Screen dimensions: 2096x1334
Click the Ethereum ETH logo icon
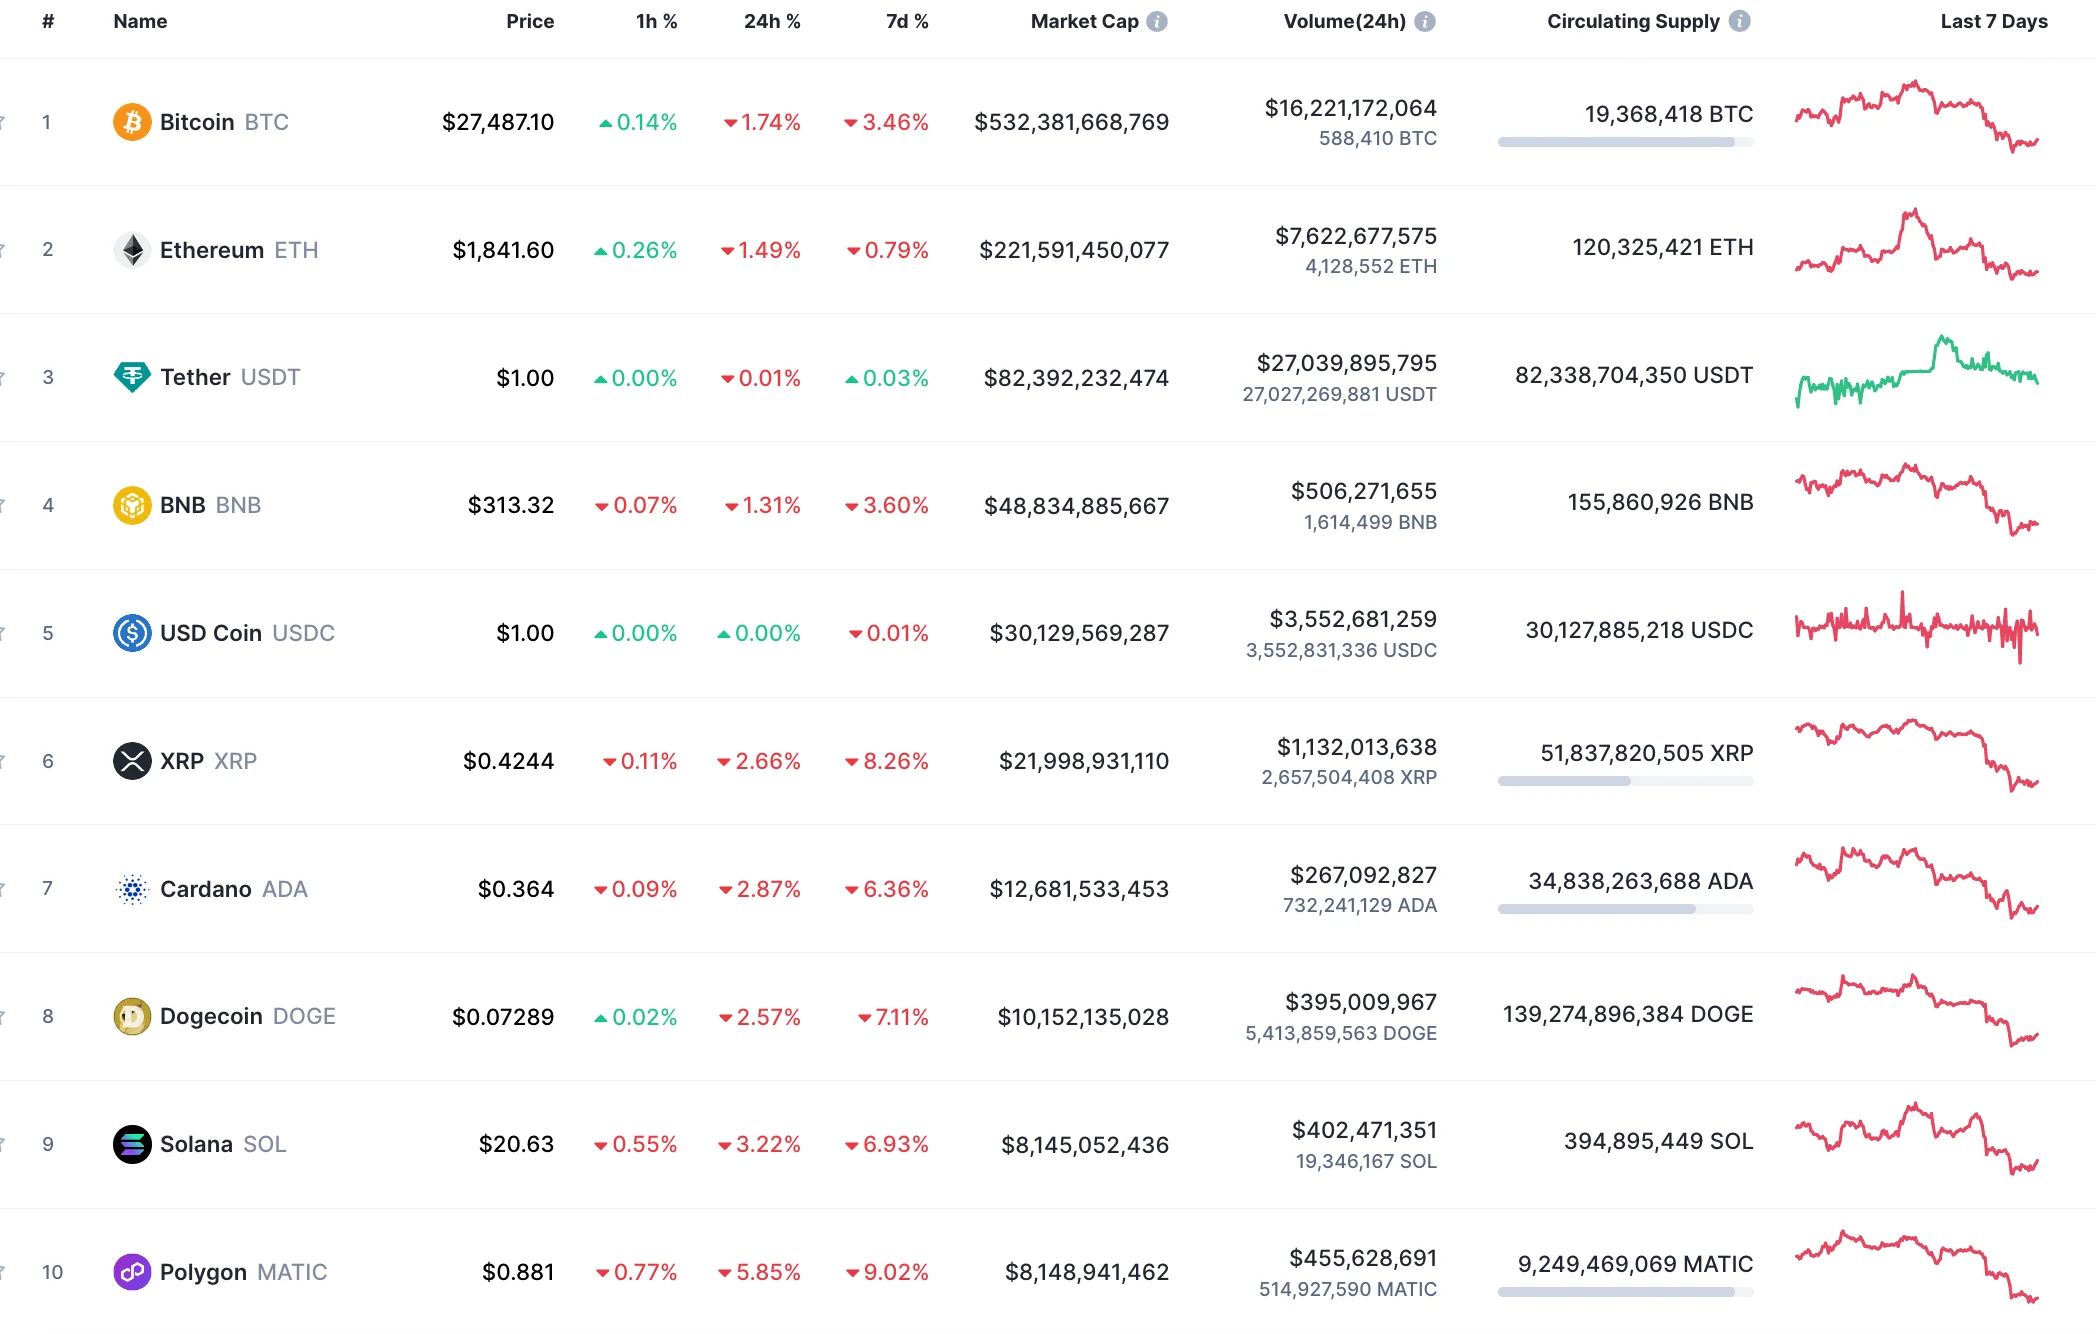click(132, 250)
